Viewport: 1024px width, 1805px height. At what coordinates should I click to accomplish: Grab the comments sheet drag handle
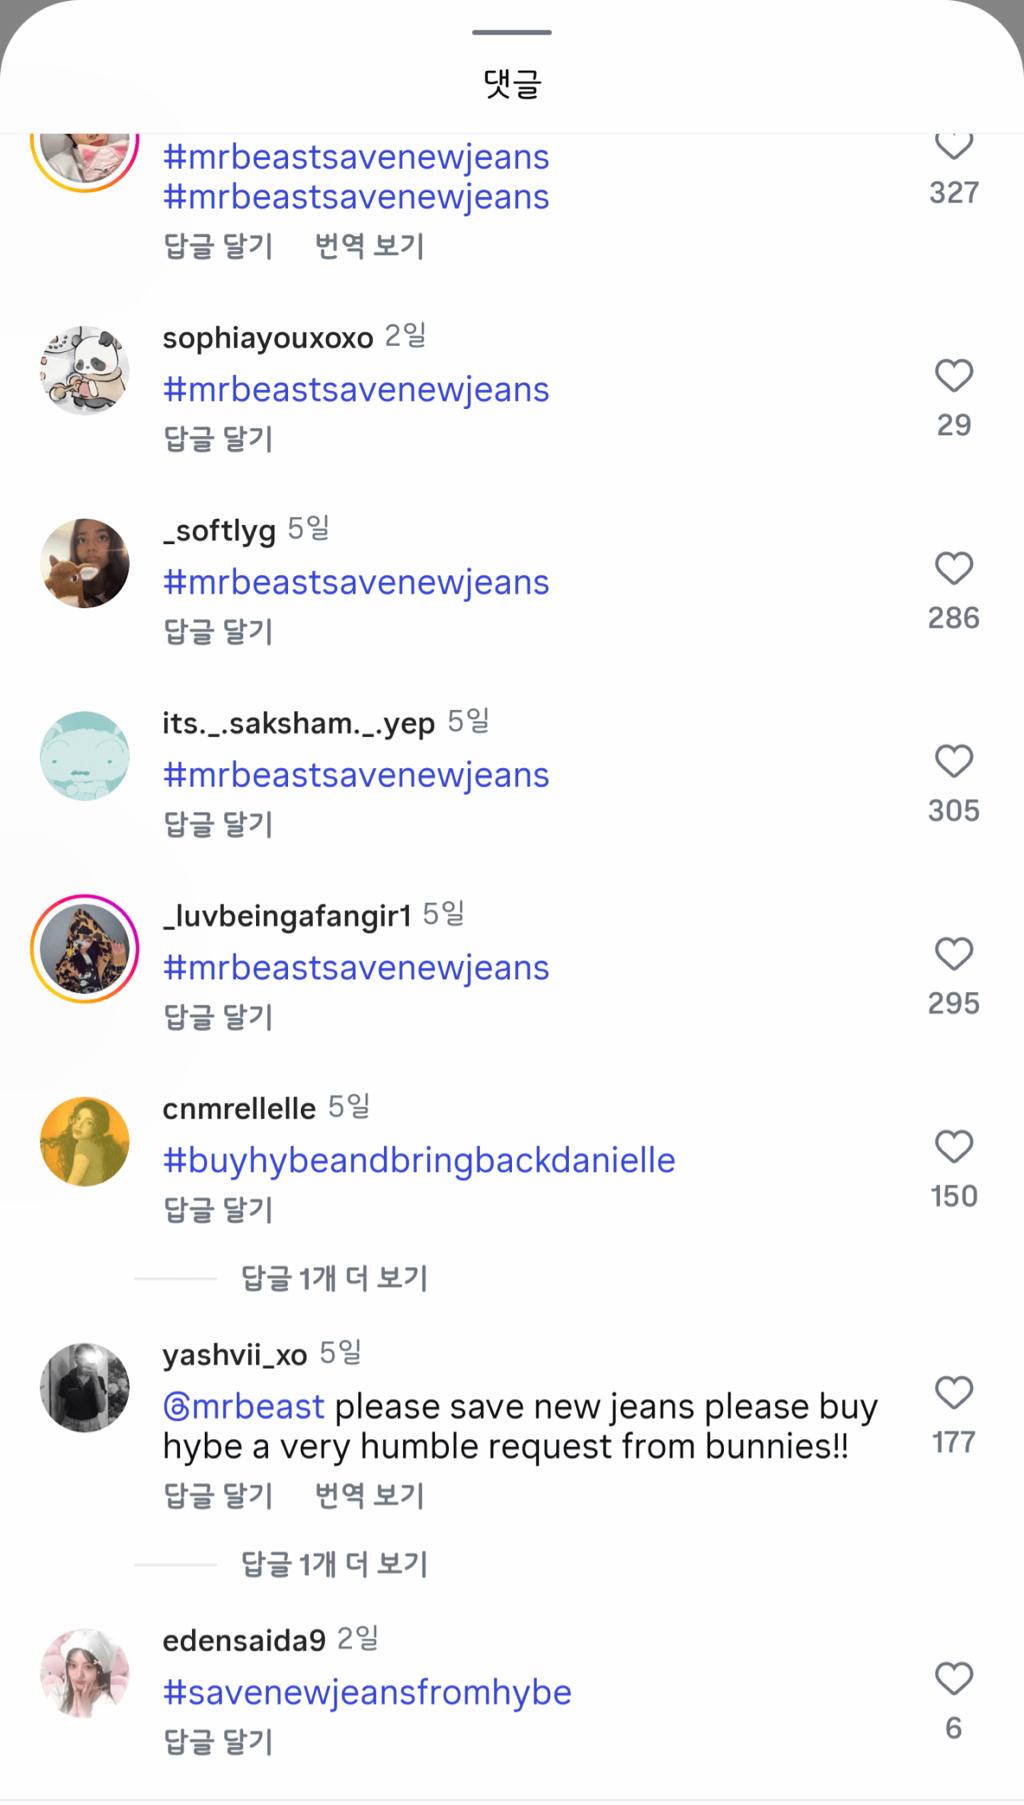tap(512, 32)
